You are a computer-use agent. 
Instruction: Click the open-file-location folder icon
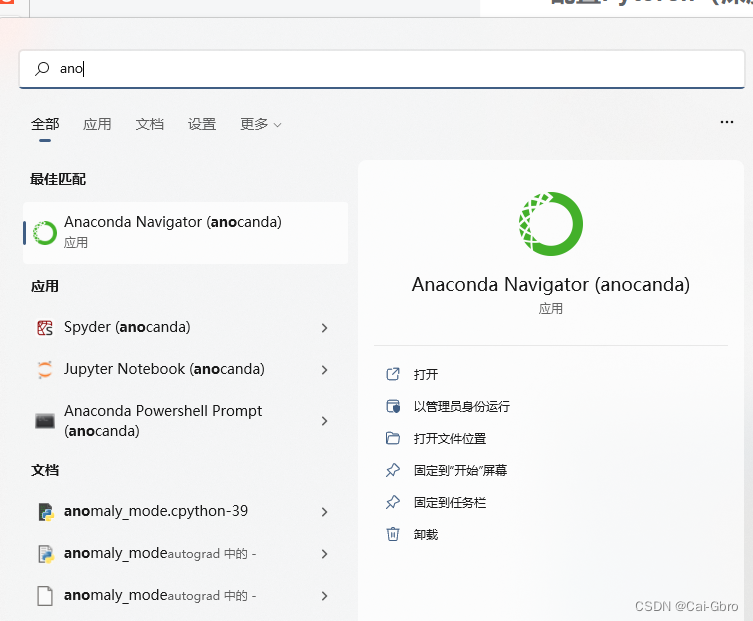(393, 438)
